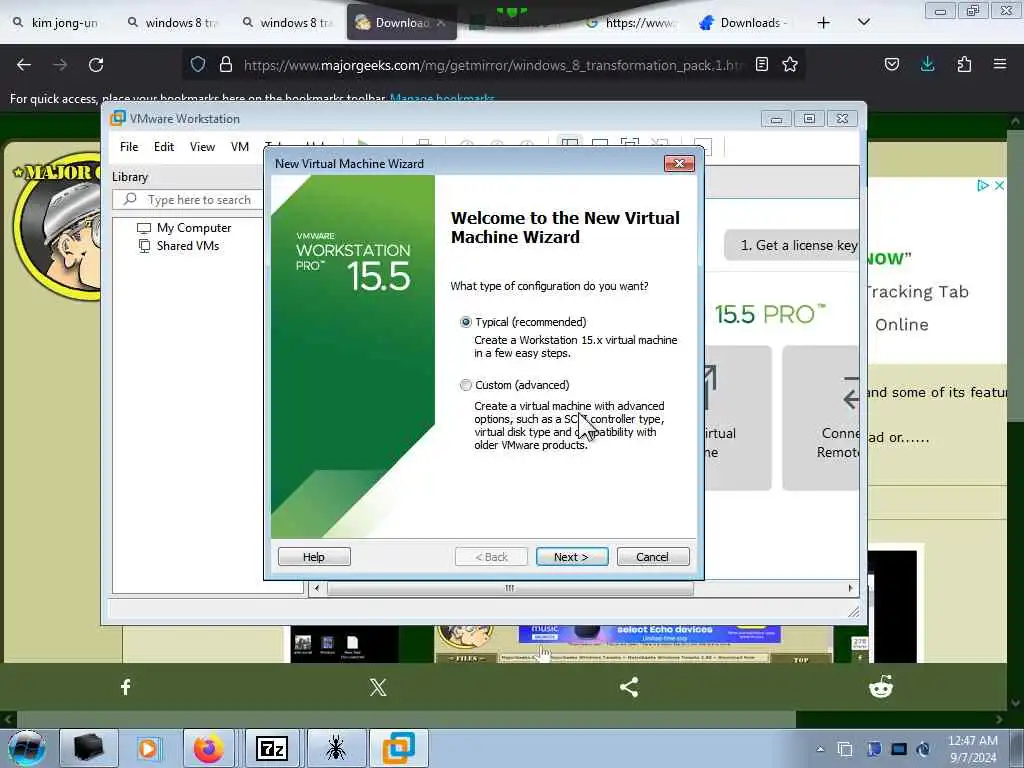The width and height of the screenshot is (1024, 768).
Task: Share the page on X (Twitter)
Action: [377, 687]
